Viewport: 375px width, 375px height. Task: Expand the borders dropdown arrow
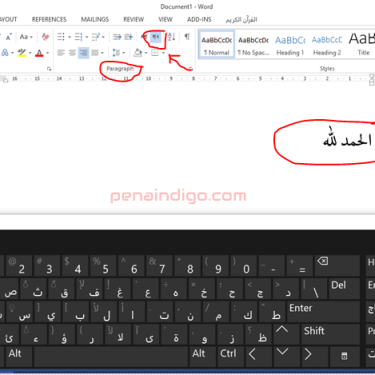[x=163, y=53]
